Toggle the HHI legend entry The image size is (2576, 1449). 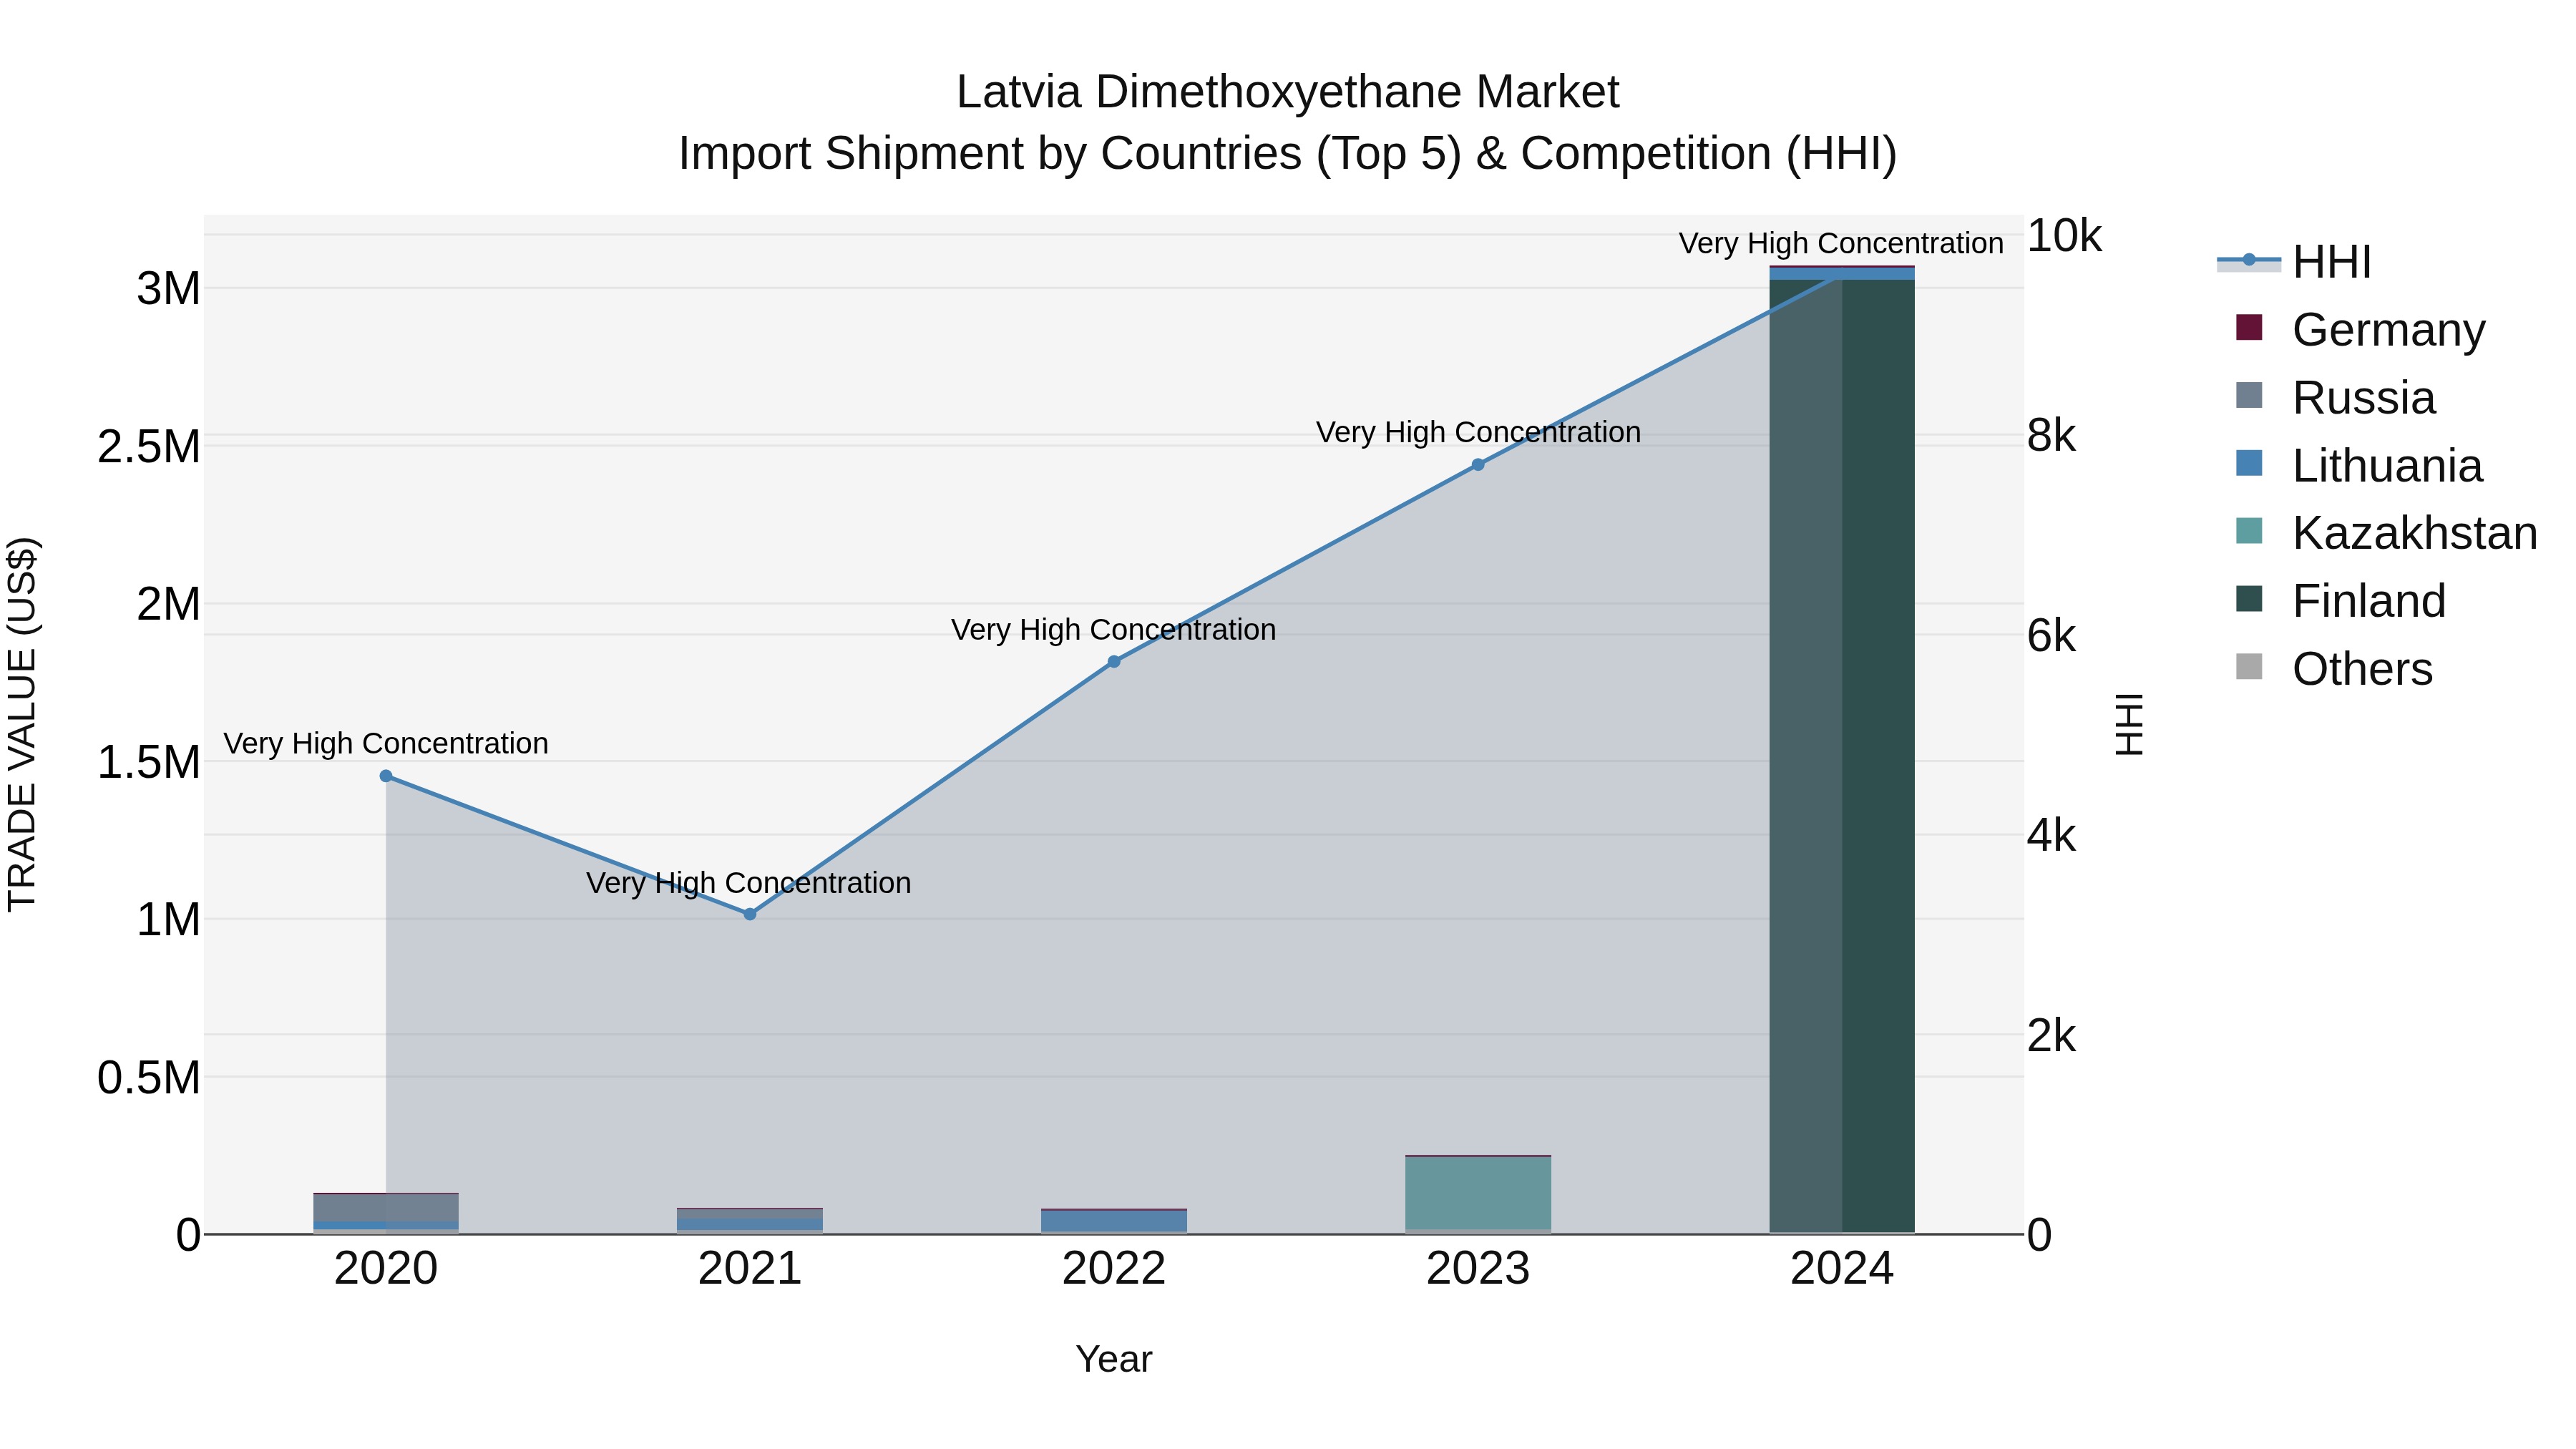[x=2294, y=262]
